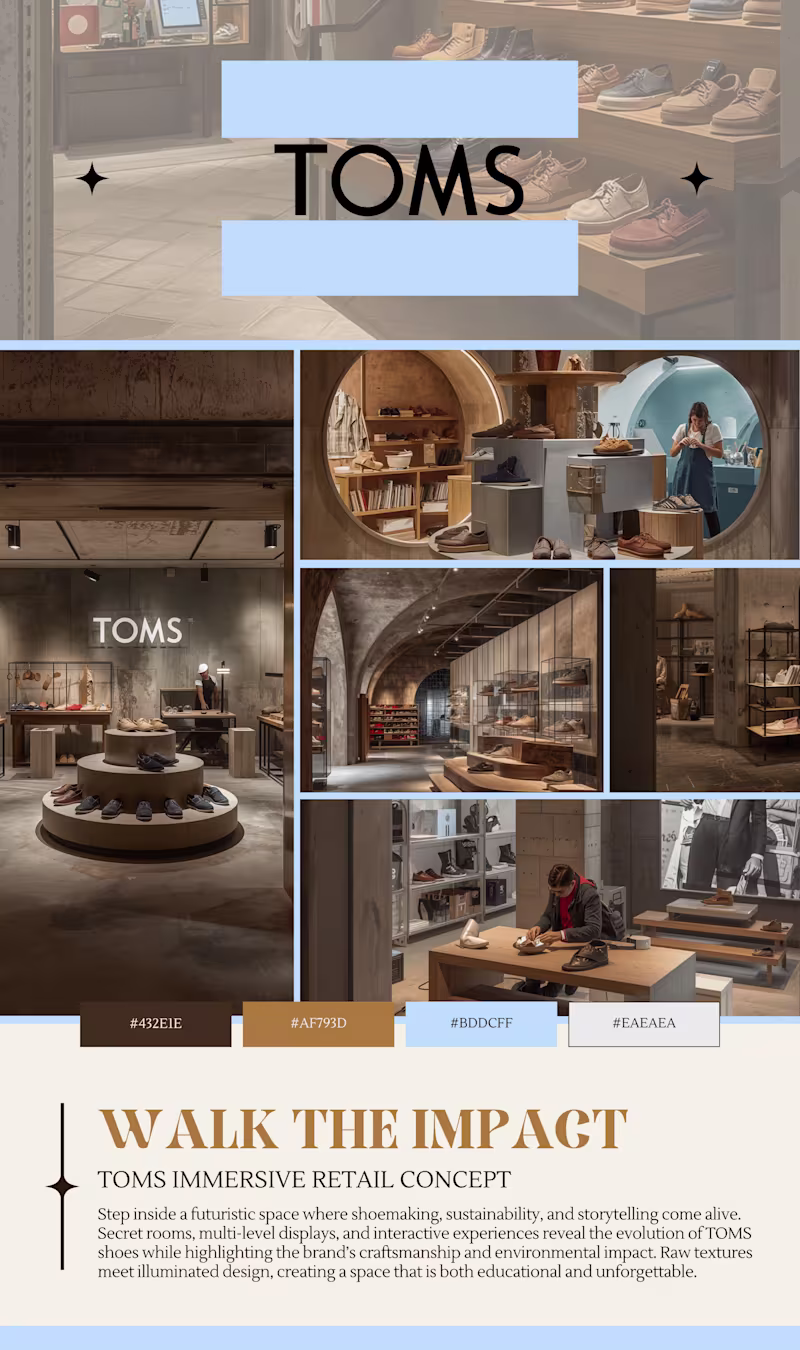
Task: Select the tan #AF793D color swatch
Action: point(318,1024)
